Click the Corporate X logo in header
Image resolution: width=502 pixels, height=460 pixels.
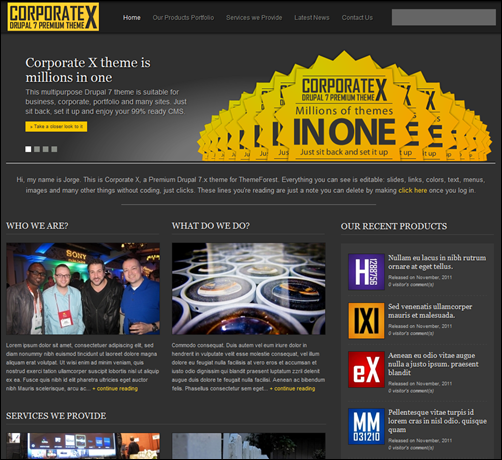click(x=53, y=17)
